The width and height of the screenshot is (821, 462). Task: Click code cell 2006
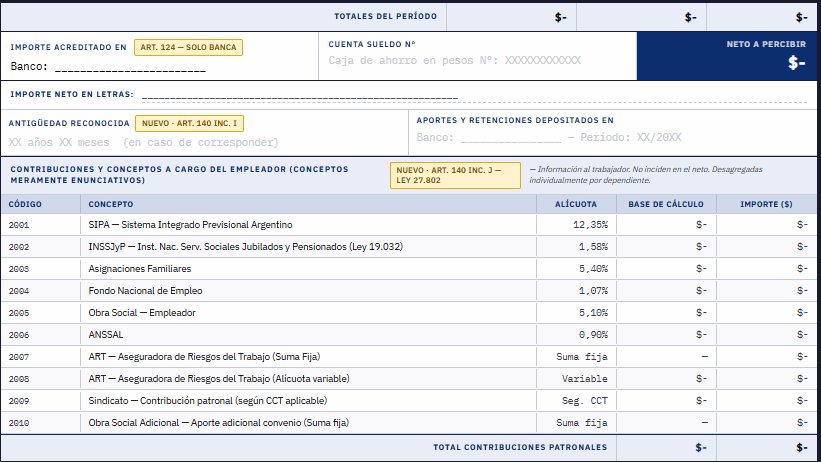(19, 335)
